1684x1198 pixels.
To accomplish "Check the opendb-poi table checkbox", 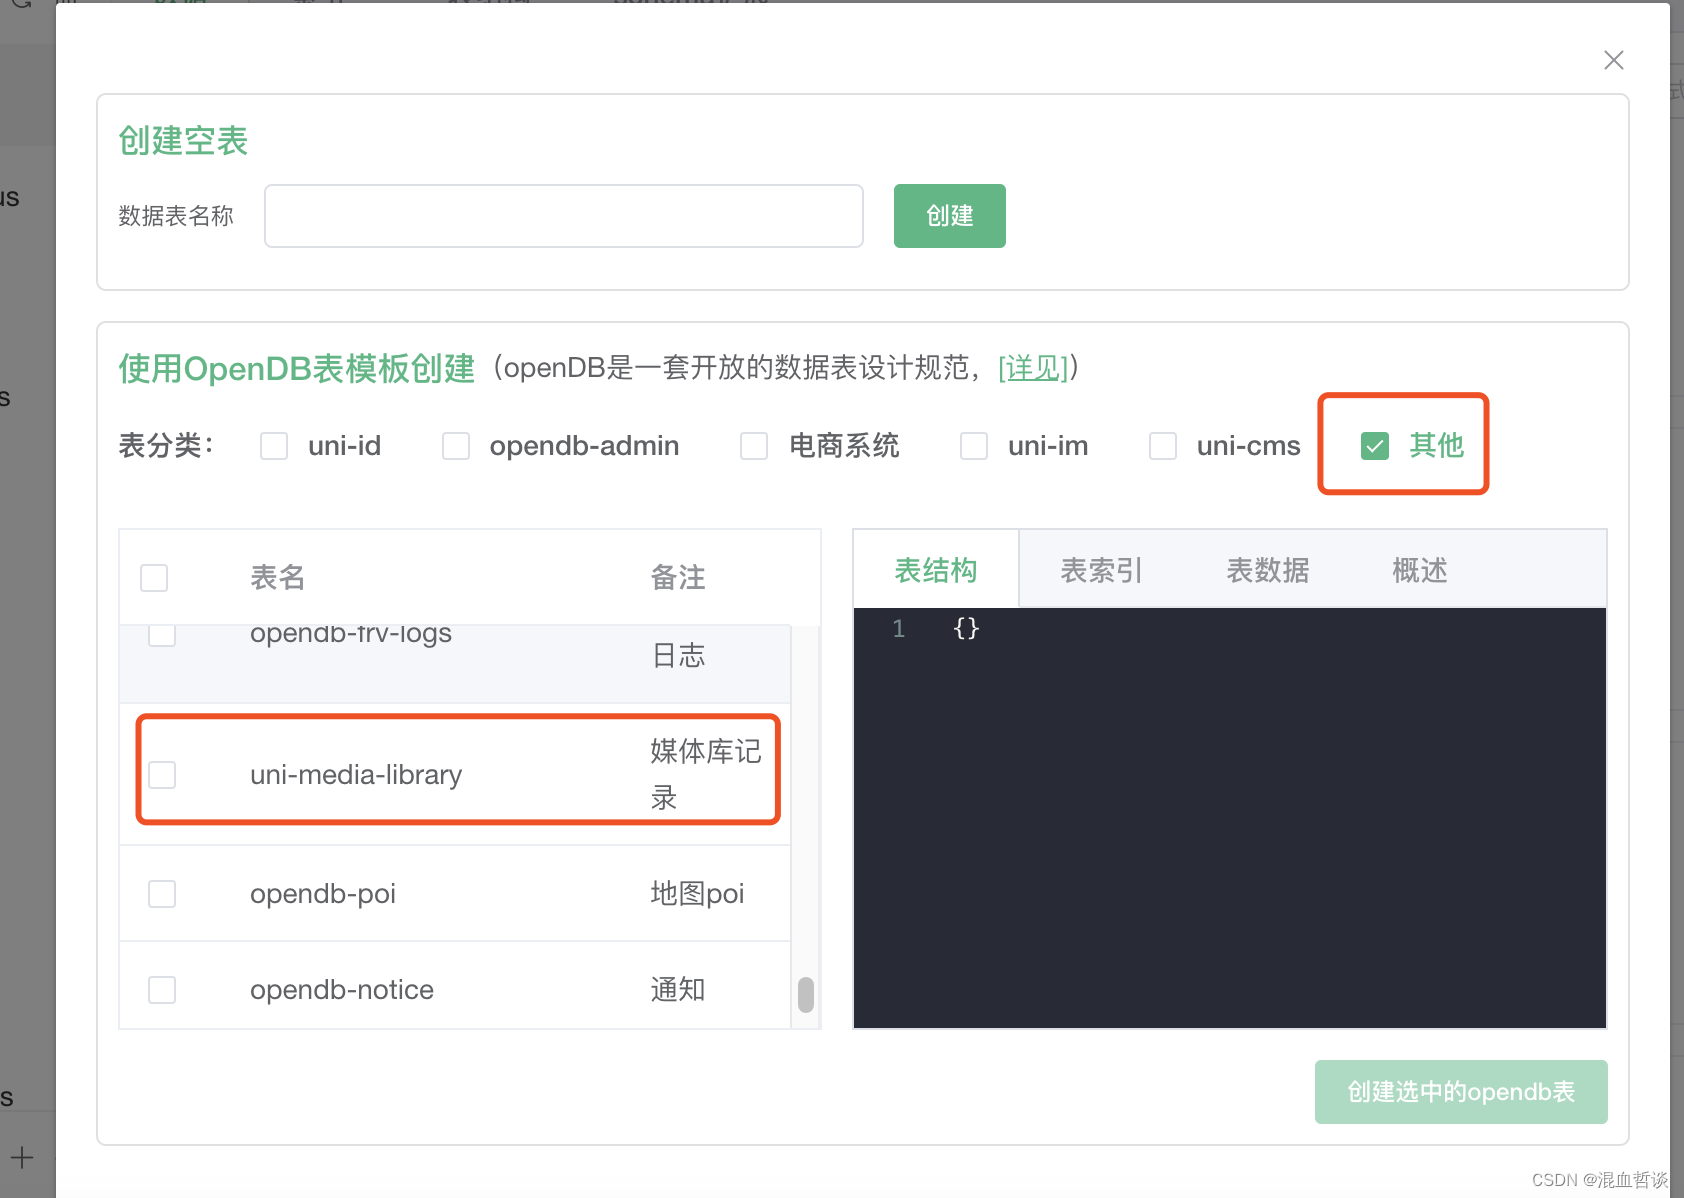I will (162, 894).
